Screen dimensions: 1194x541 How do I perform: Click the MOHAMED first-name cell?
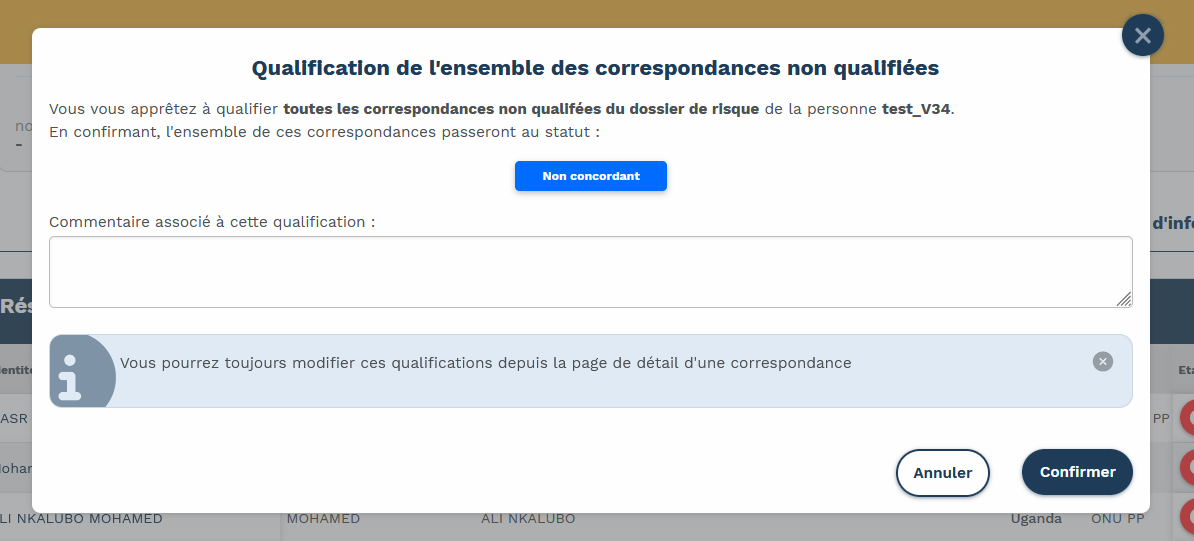(323, 519)
